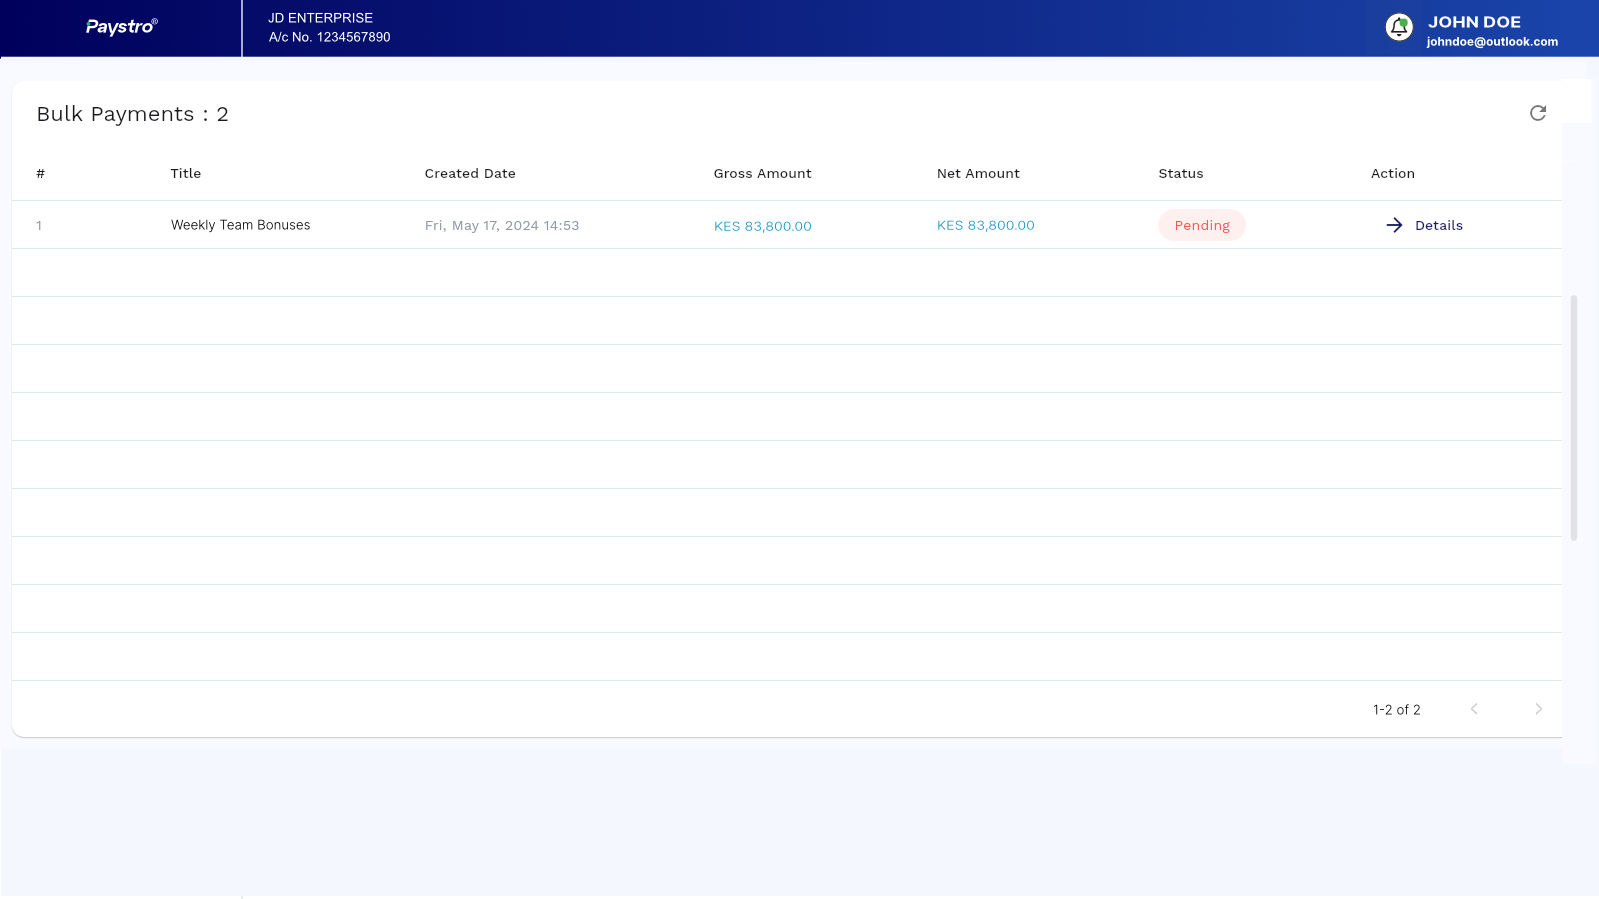This screenshot has height=899, width=1599.
Task: Click the Paystro logo
Action: coord(121,27)
